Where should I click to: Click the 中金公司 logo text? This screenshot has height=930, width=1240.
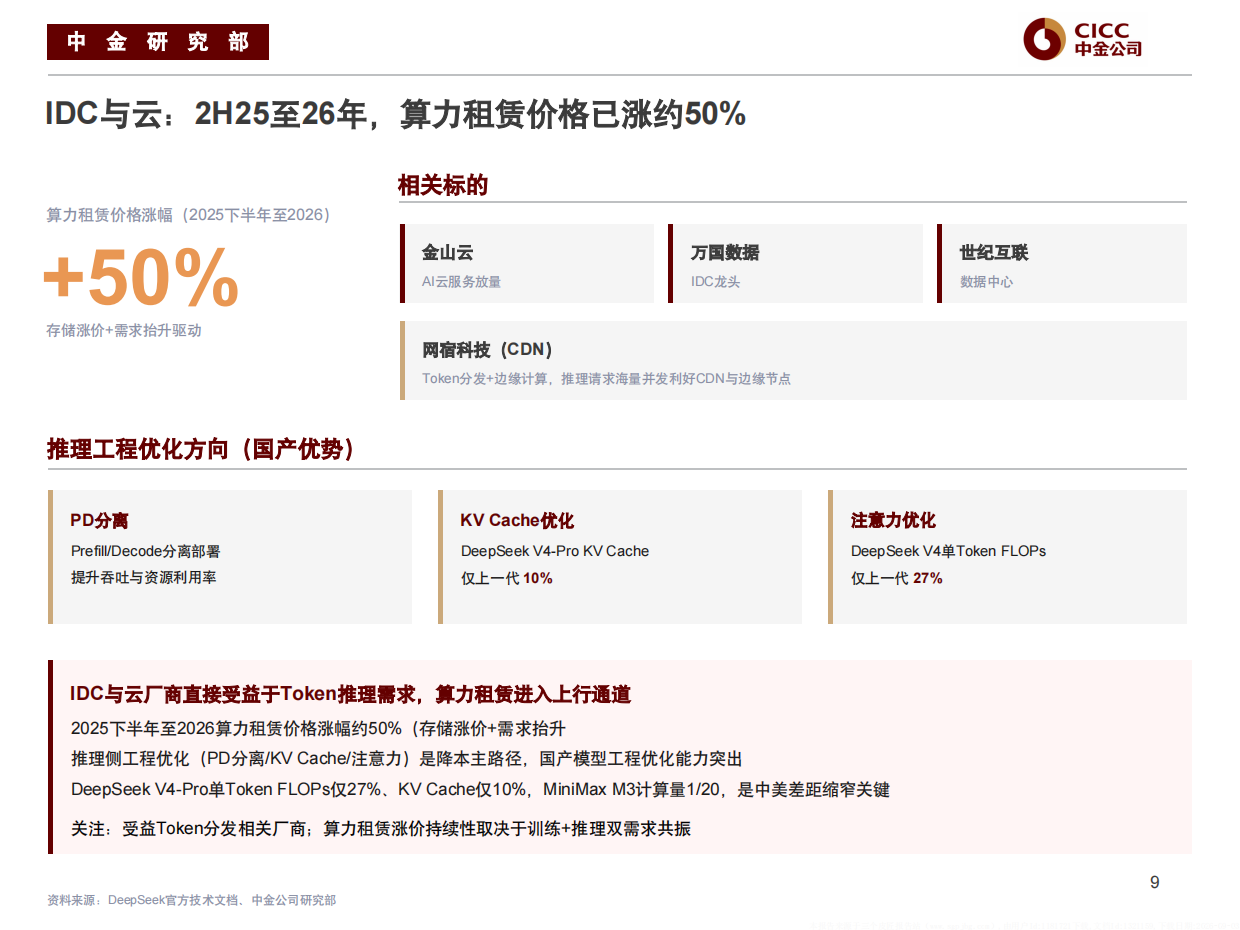[x=1108, y=48]
